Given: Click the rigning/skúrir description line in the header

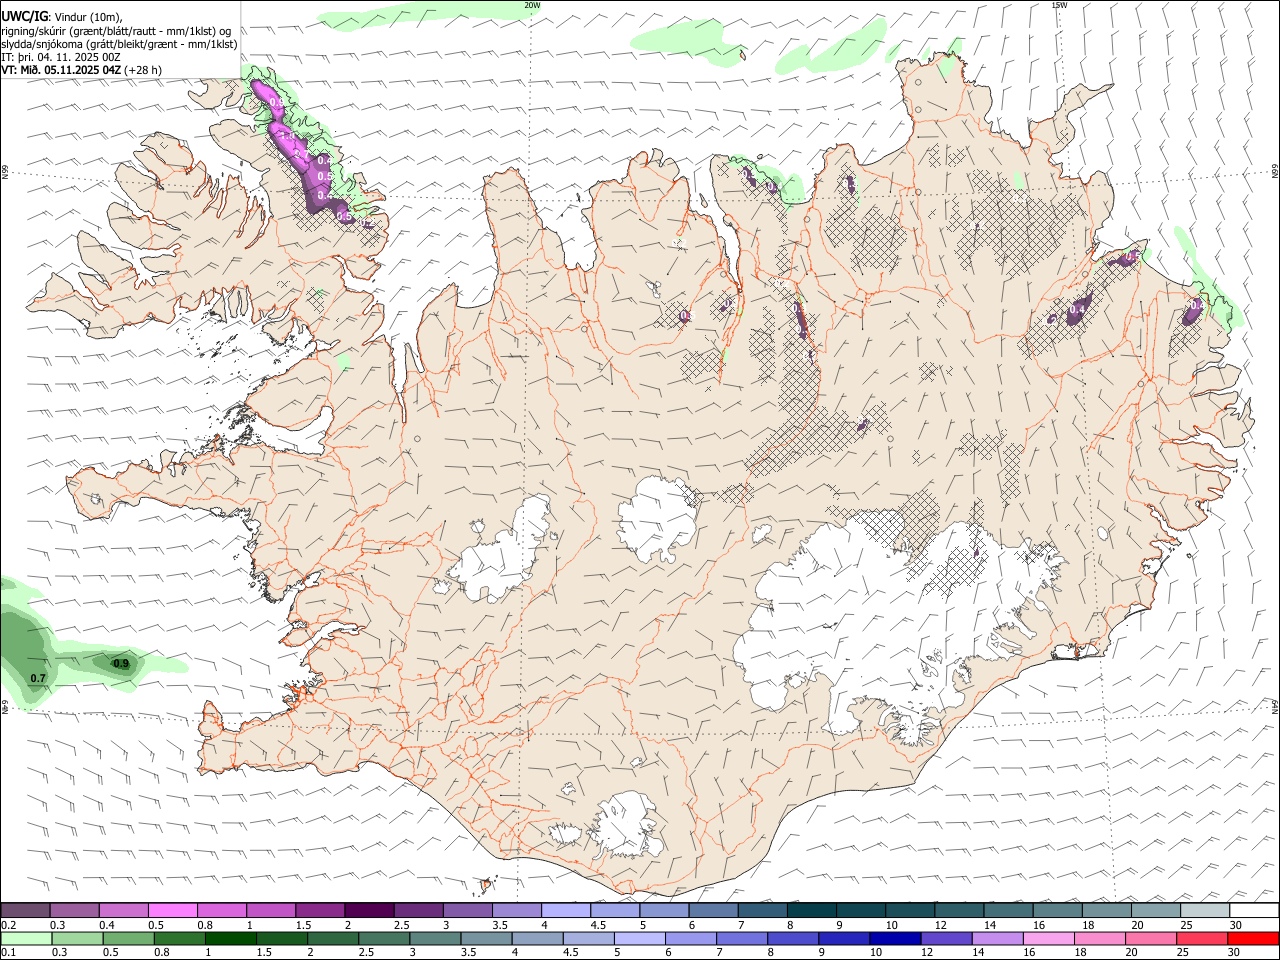Looking at the screenshot, I should click(x=116, y=30).
